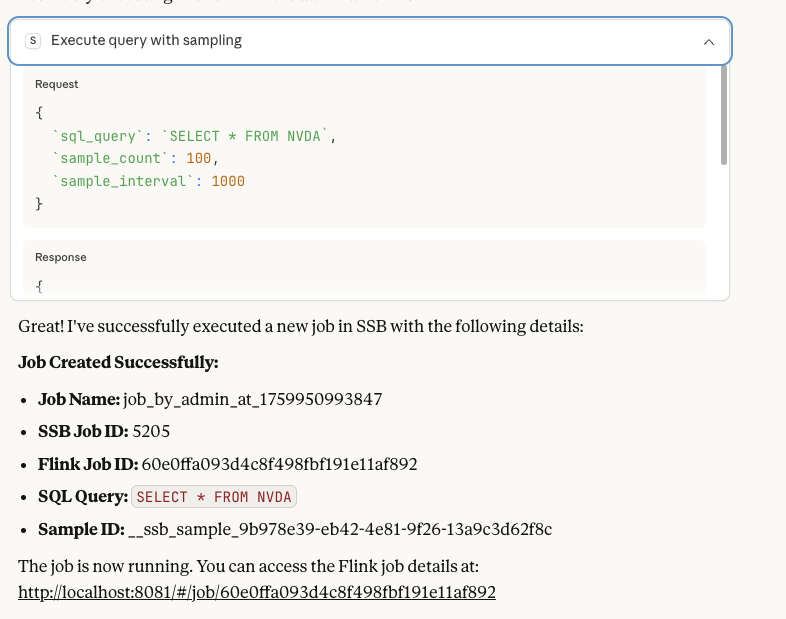The width and height of the screenshot is (786, 619).
Task: Click the SSB Job ID 5205
Action: [x=151, y=432]
